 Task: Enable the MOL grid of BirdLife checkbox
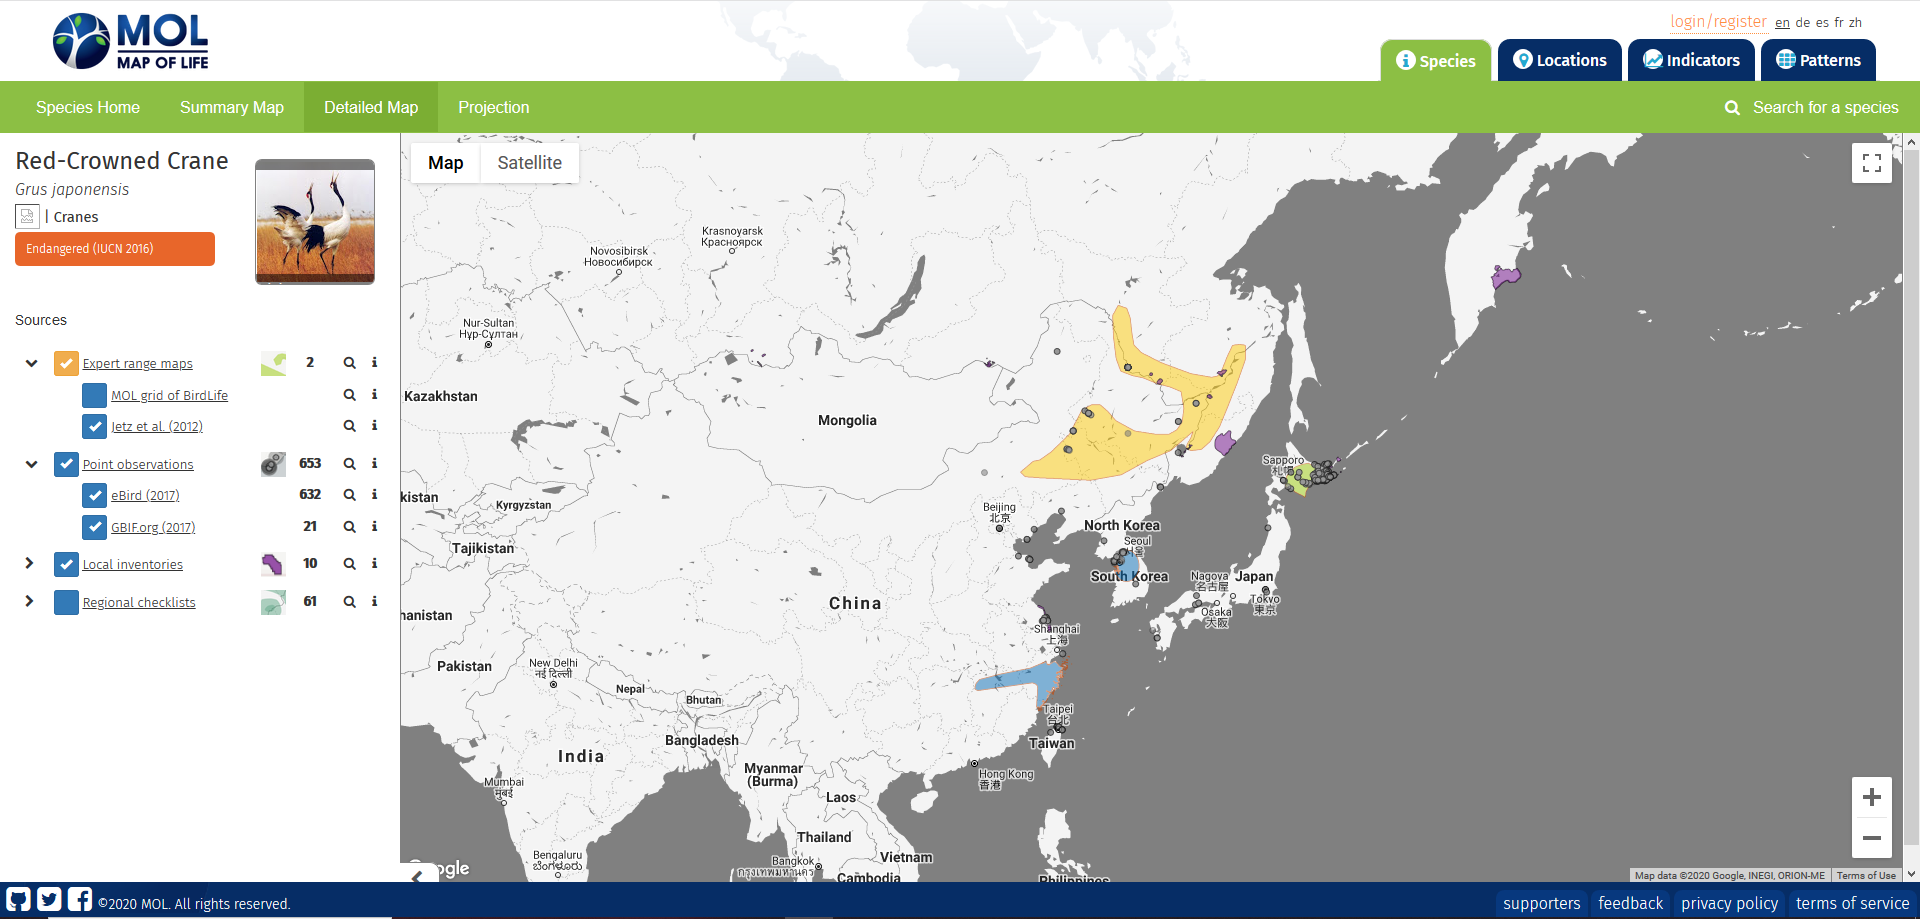(x=95, y=396)
